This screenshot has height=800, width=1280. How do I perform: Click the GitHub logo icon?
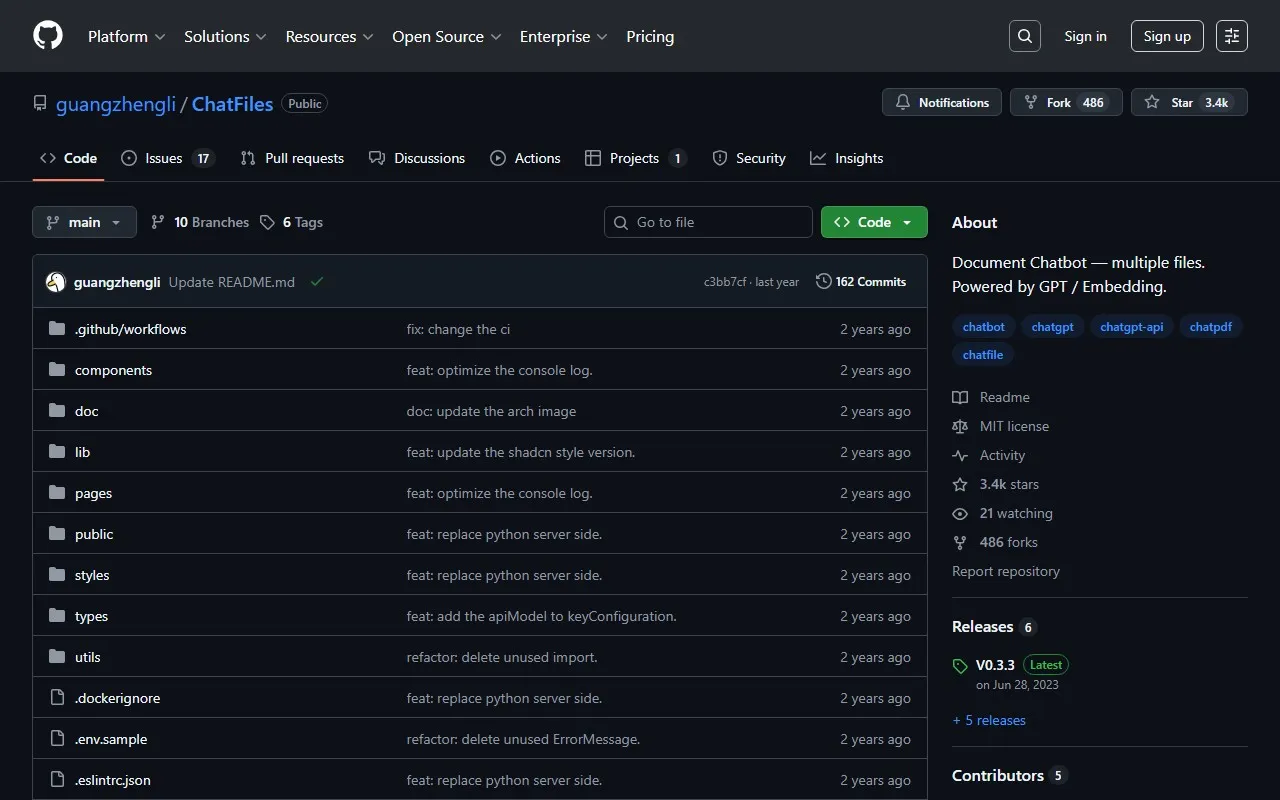pyautogui.click(x=48, y=36)
